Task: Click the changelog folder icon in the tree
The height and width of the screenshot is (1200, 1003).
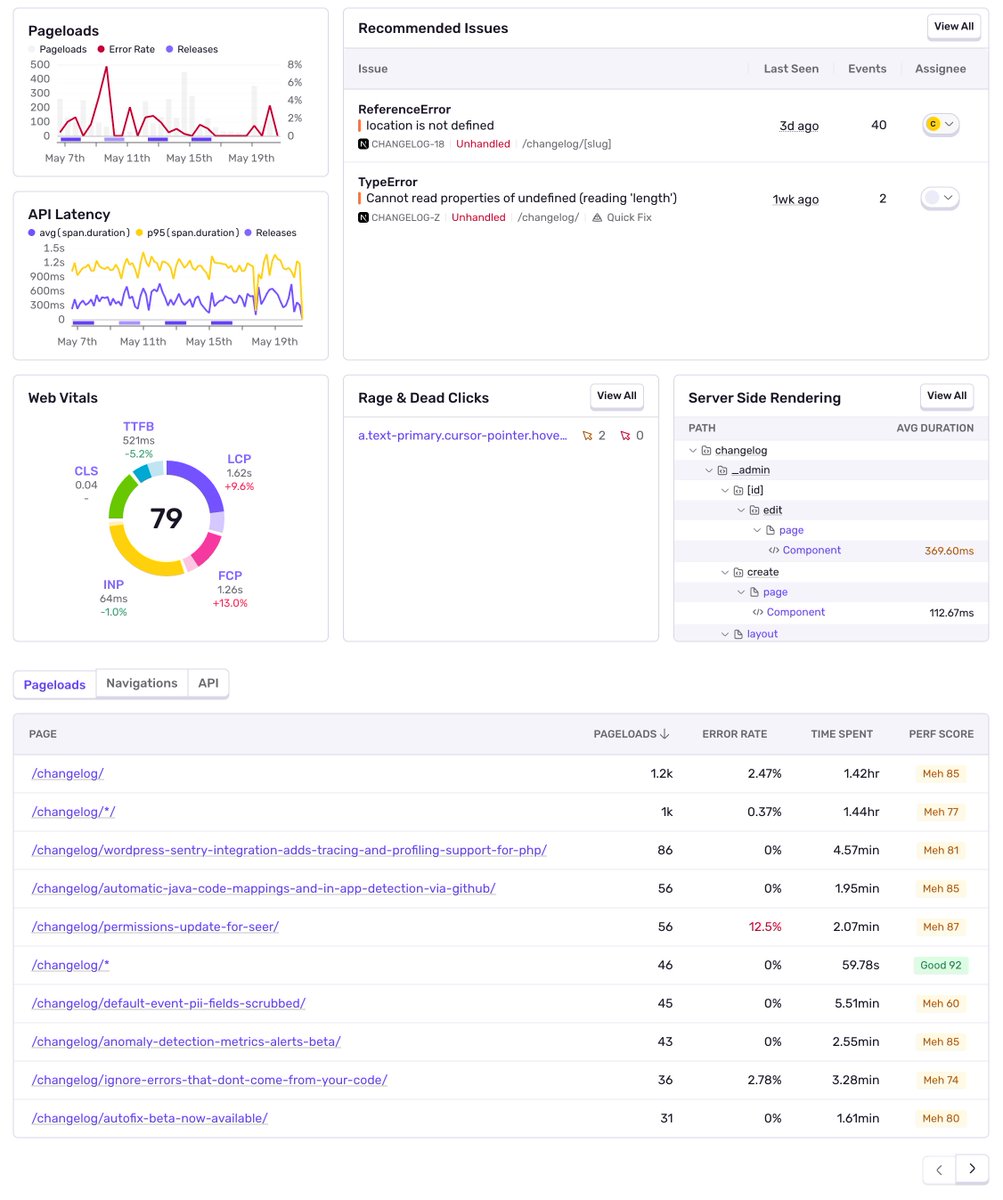Action: point(706,450)
